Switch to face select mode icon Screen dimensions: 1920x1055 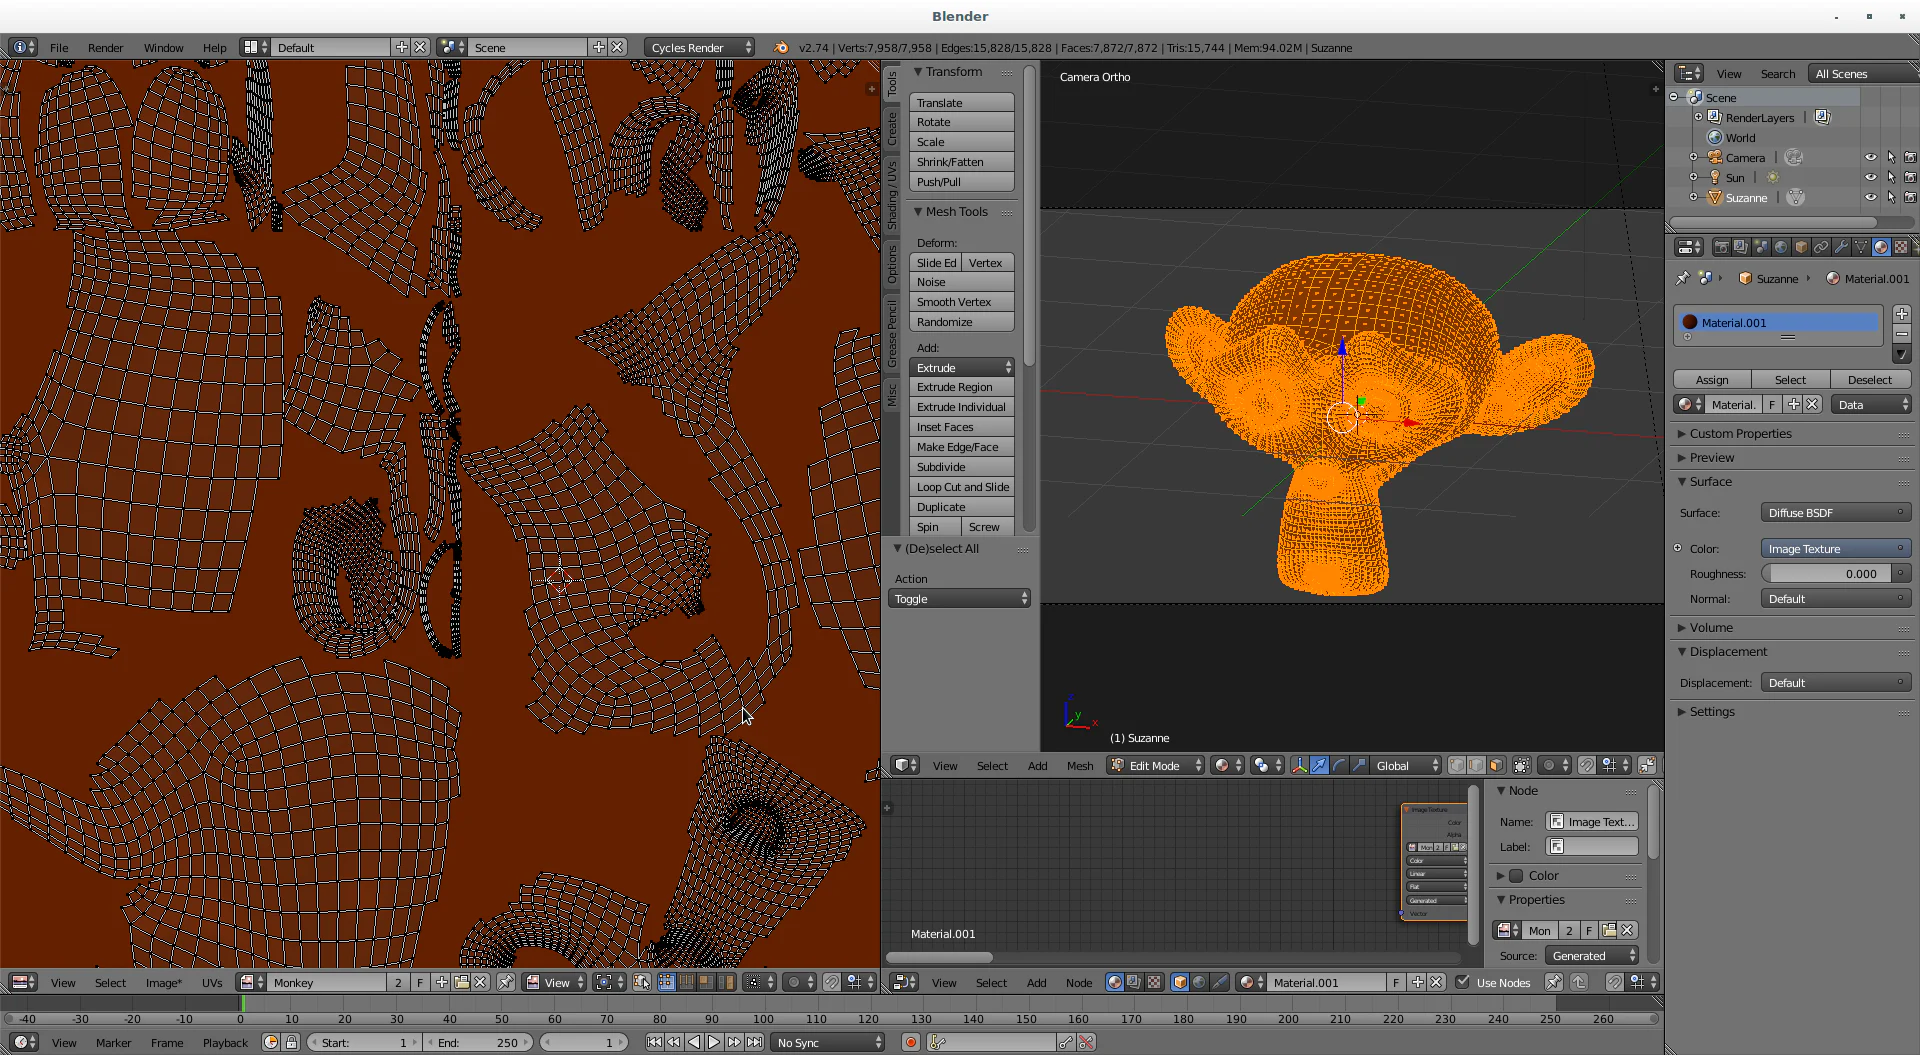click(1496, 765)
